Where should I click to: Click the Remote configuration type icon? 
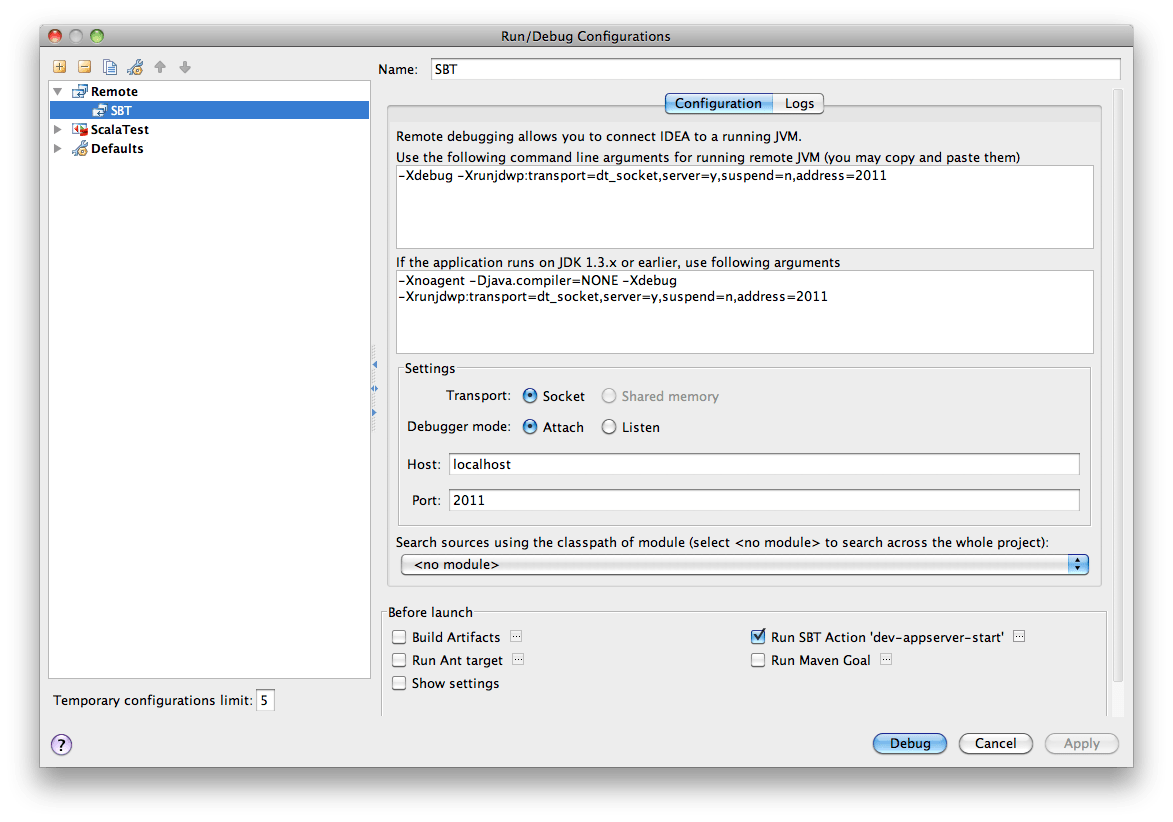(79, 91)
